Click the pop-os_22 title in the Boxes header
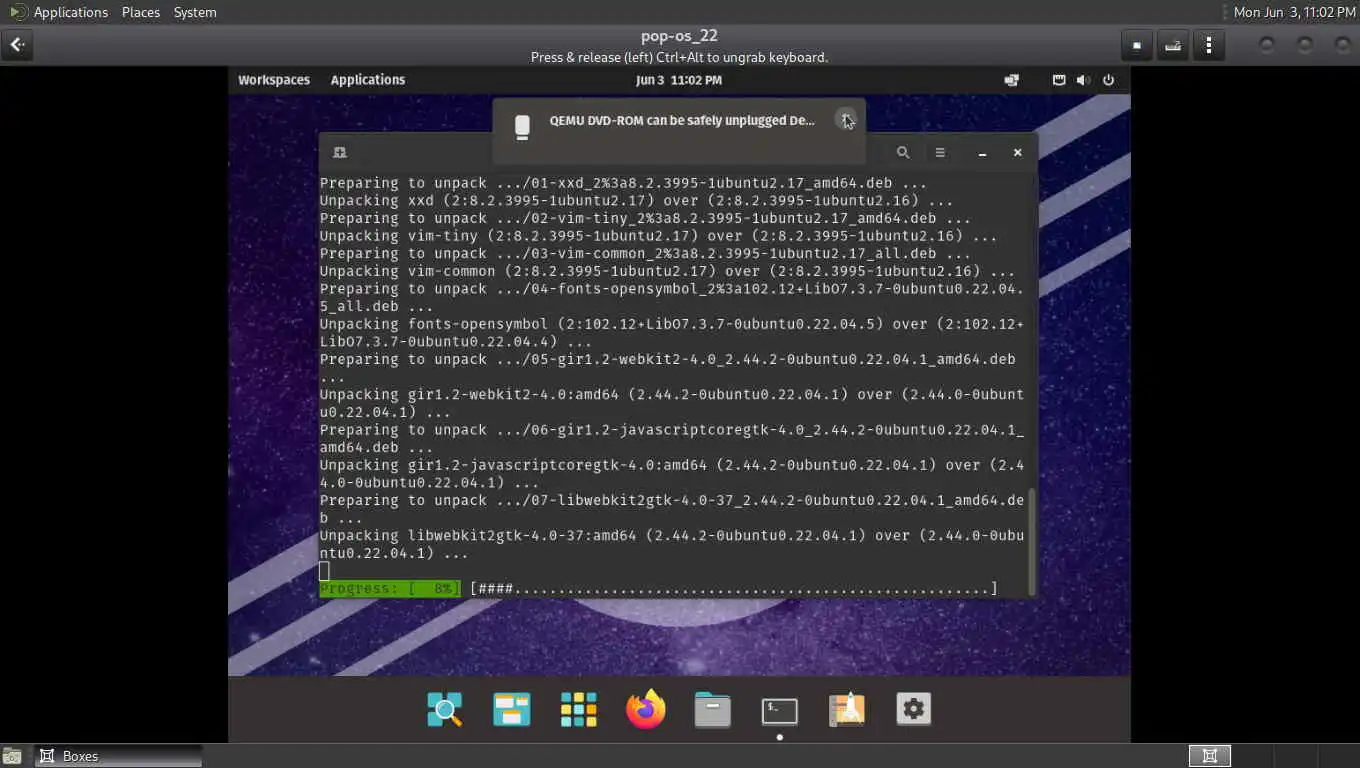The height and width of the screenshot is (768, 1360). coord(679,36)
